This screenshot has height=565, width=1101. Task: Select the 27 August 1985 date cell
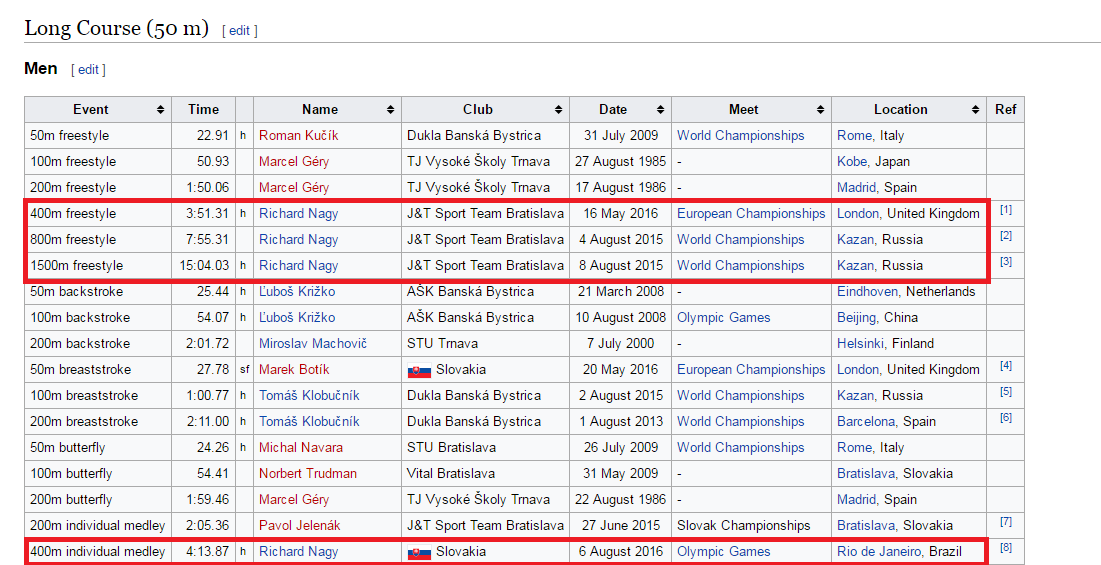click(621, 161)
